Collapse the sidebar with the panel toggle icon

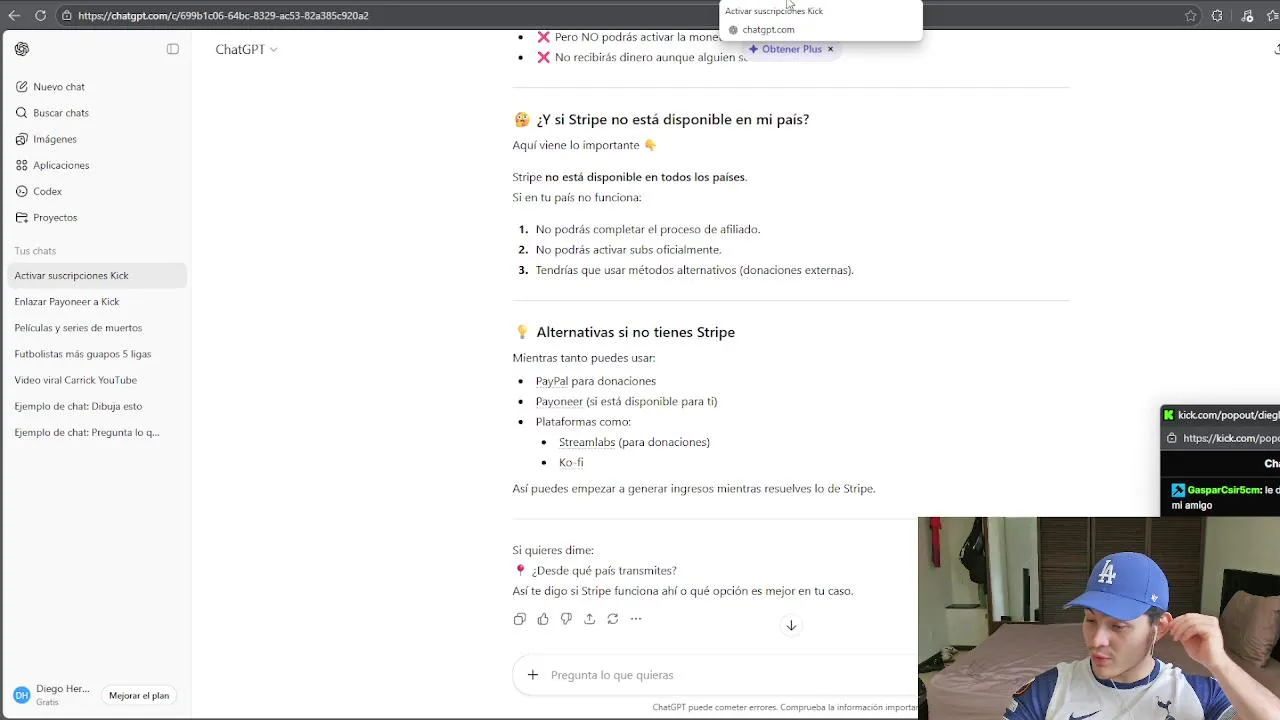coord(173,49)
